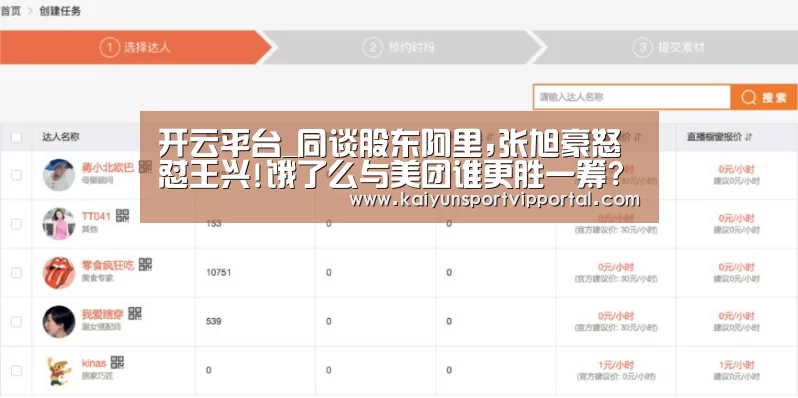
Task: Check the box for kinas
Action: (x=16, y=371)
